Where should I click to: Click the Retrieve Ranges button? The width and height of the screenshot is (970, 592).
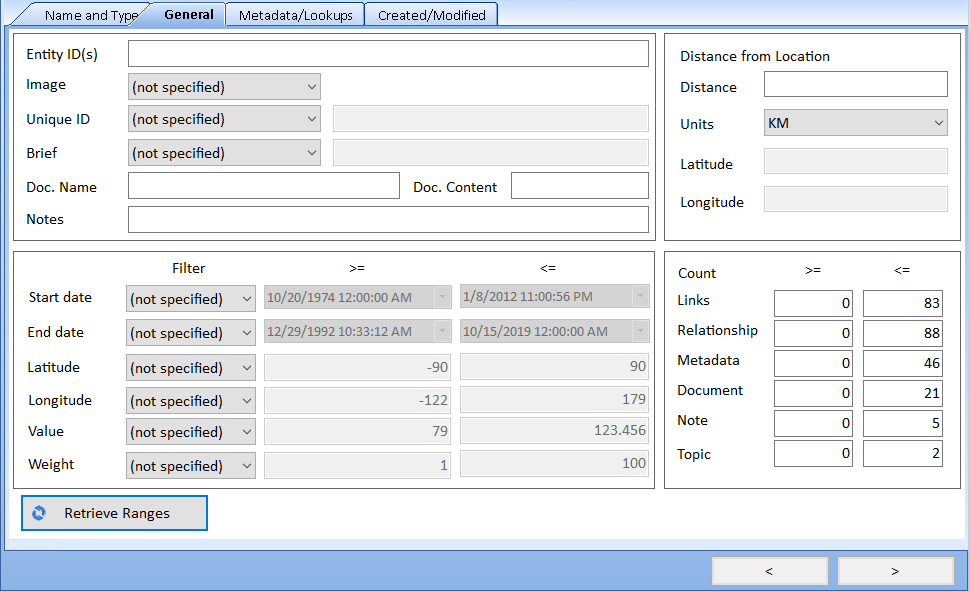(x=114, y=513)
